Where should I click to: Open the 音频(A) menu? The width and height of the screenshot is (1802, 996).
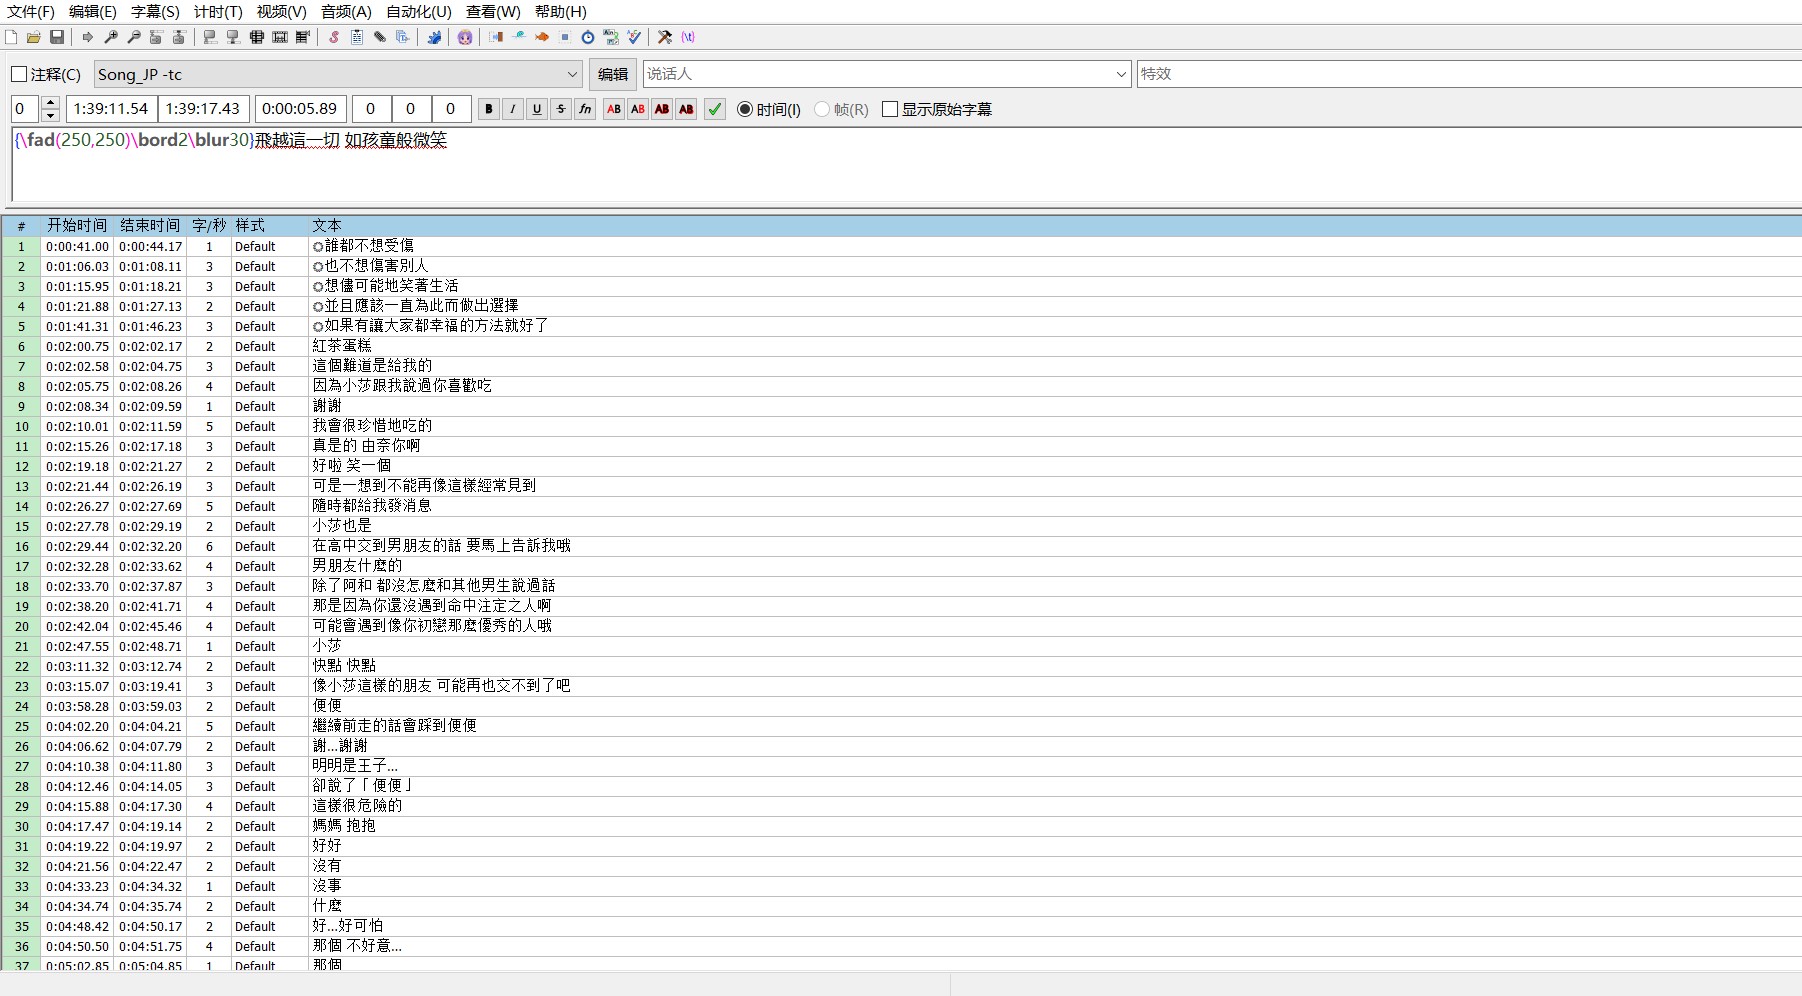click(346, 12)
